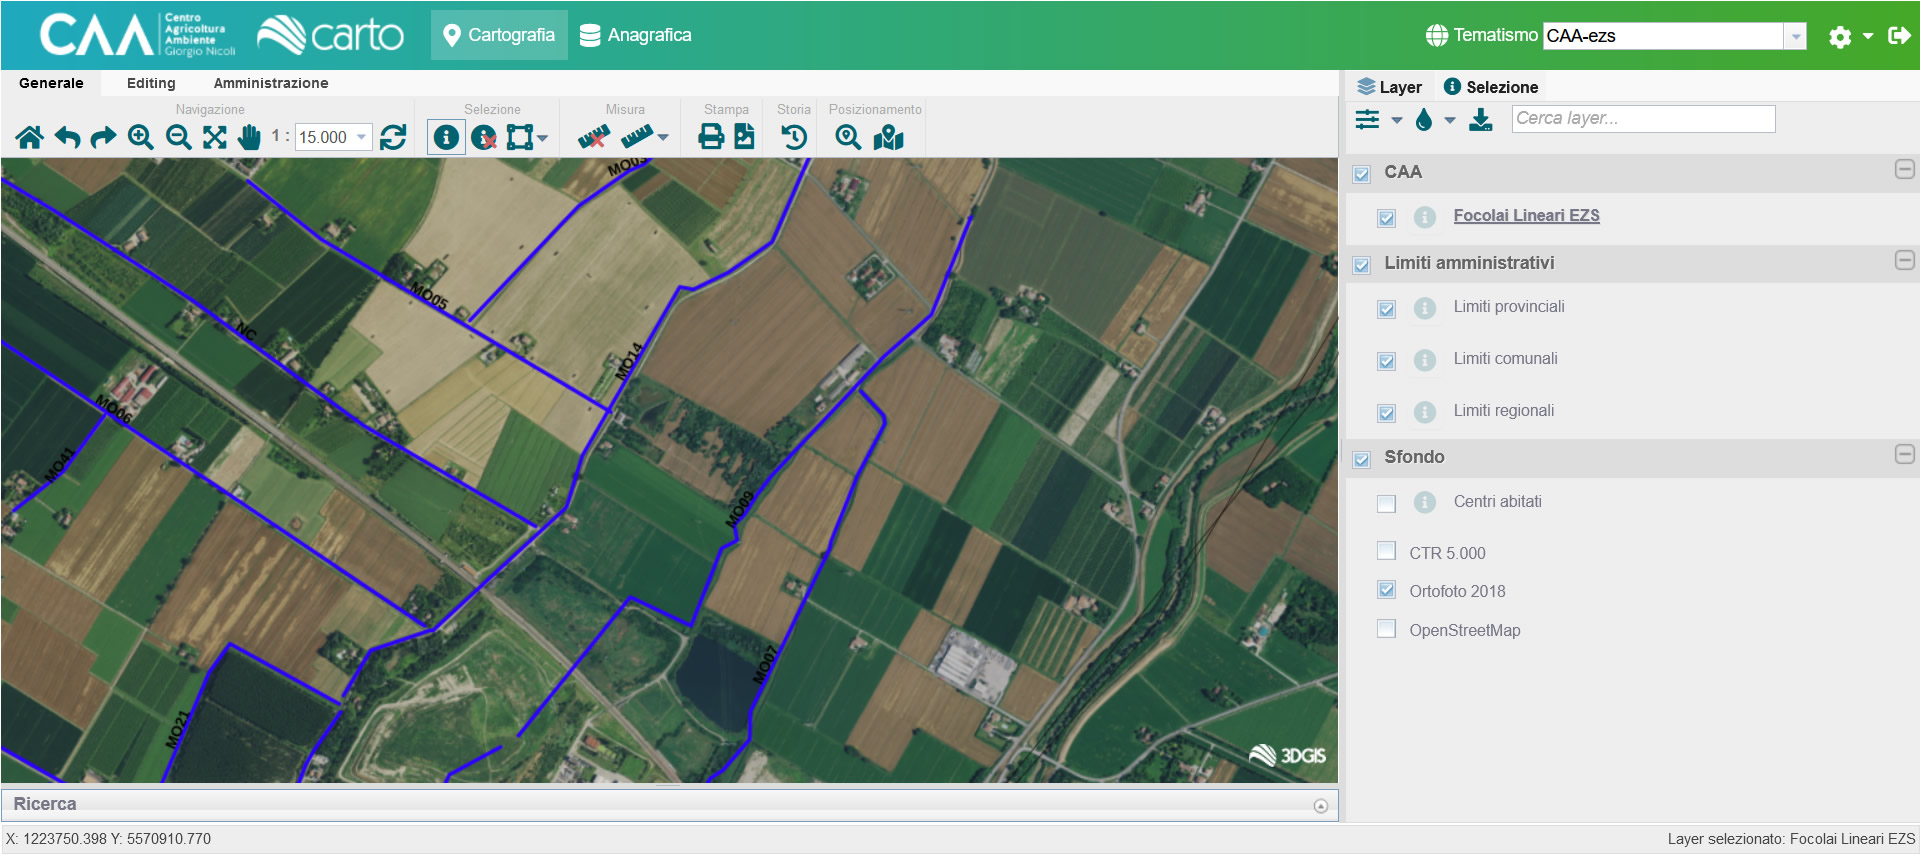Viewport: 1920px width, 855px height.
Task: Open the measure tool dropdown arrow
Action: coord(663,137)
